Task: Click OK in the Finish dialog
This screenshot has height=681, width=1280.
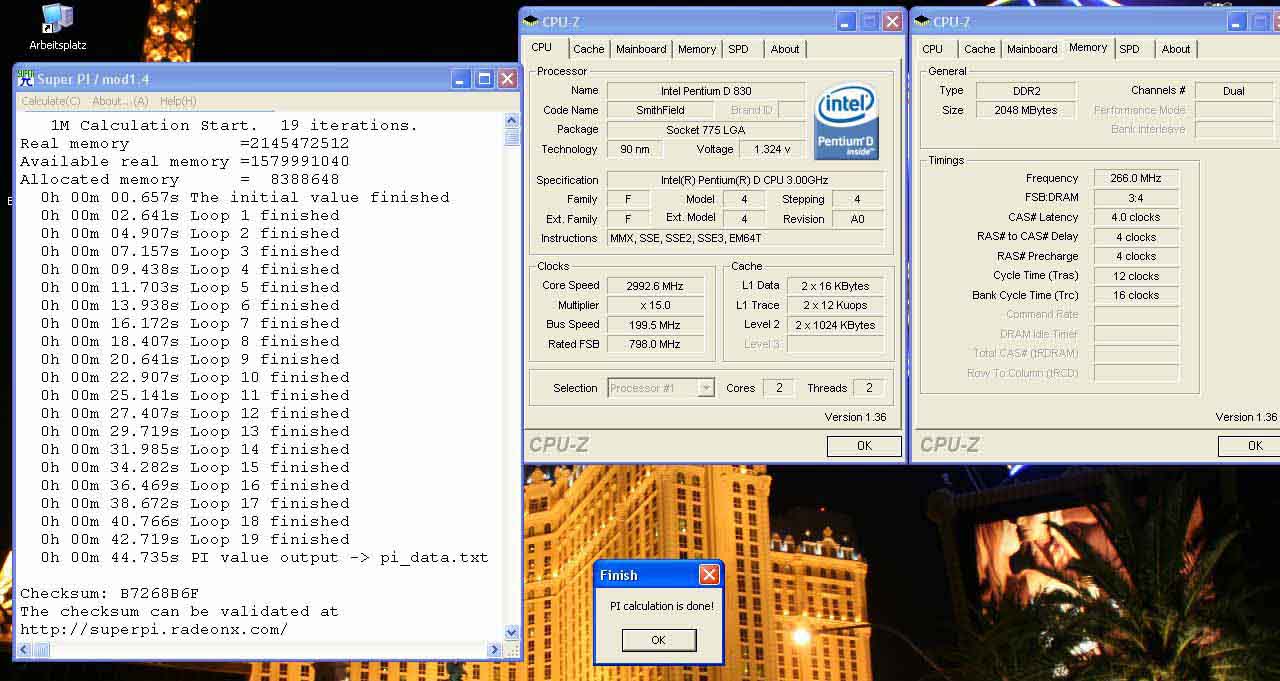Action: point(658,640)
